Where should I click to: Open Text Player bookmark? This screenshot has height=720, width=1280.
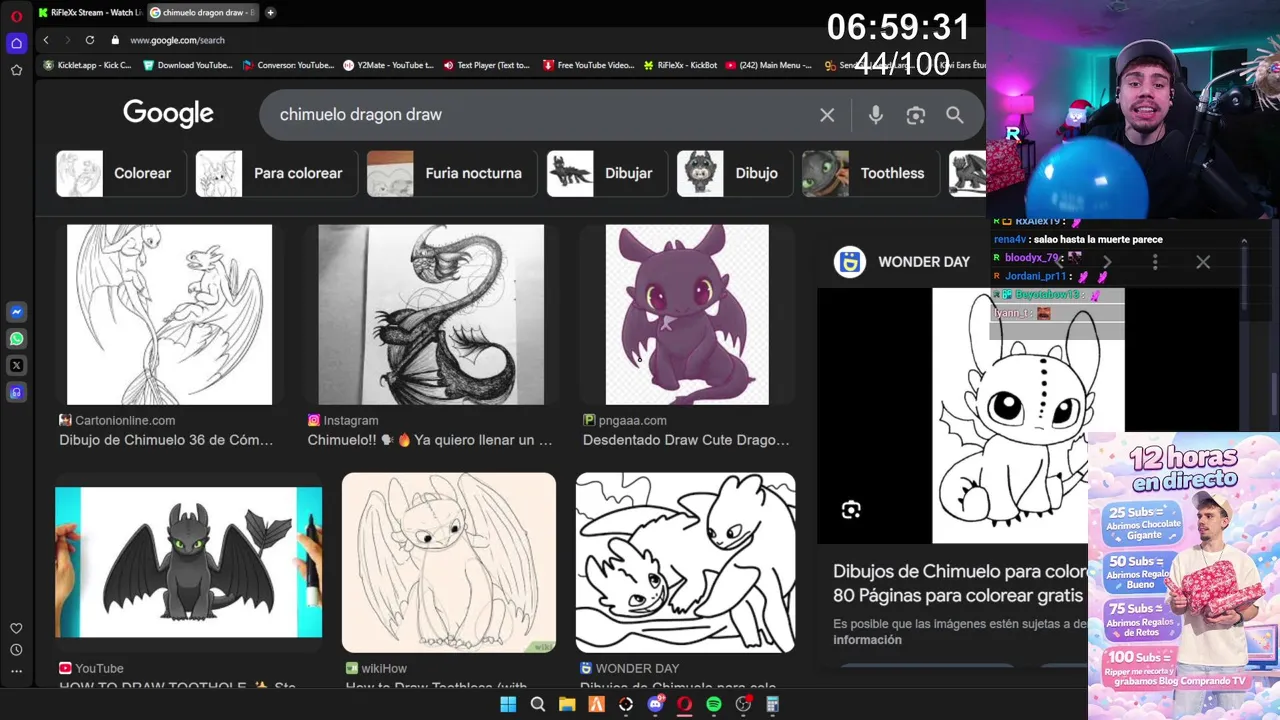click(x=487, y=65)
